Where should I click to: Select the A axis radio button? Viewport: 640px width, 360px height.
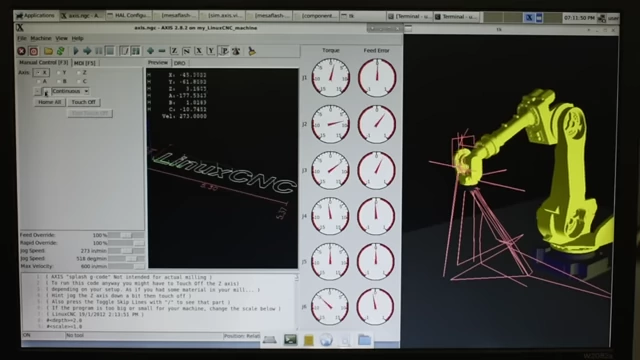click(x=42, y=82)
